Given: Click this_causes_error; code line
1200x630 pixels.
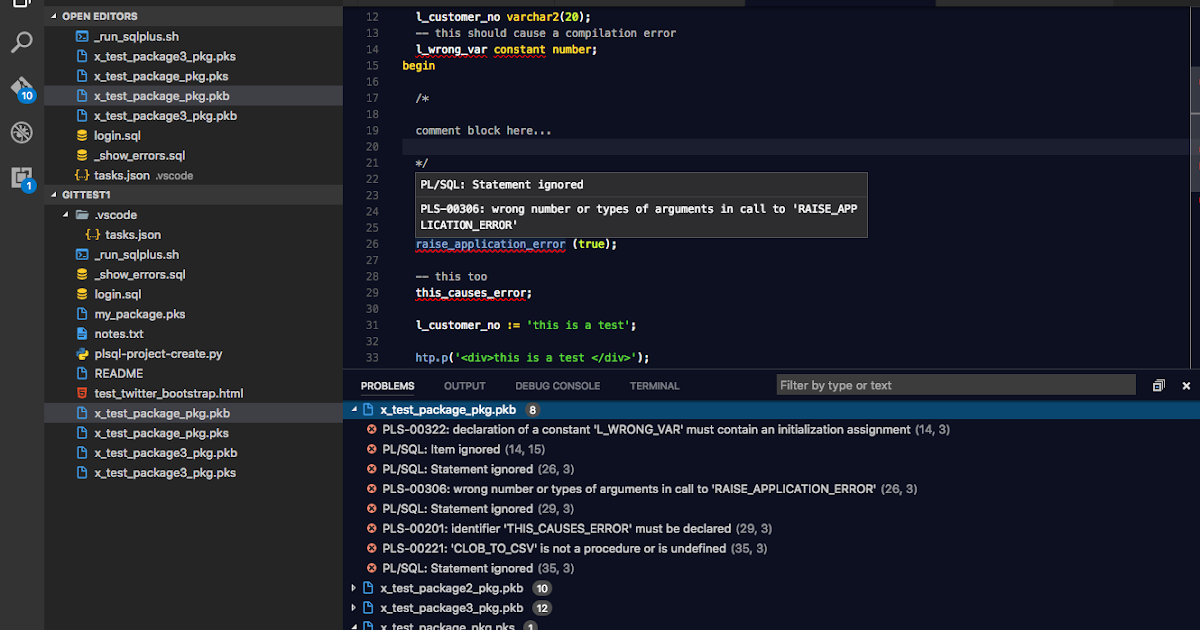Looking at the screenshot, I should pyautogui.click(x=474, y=293).
